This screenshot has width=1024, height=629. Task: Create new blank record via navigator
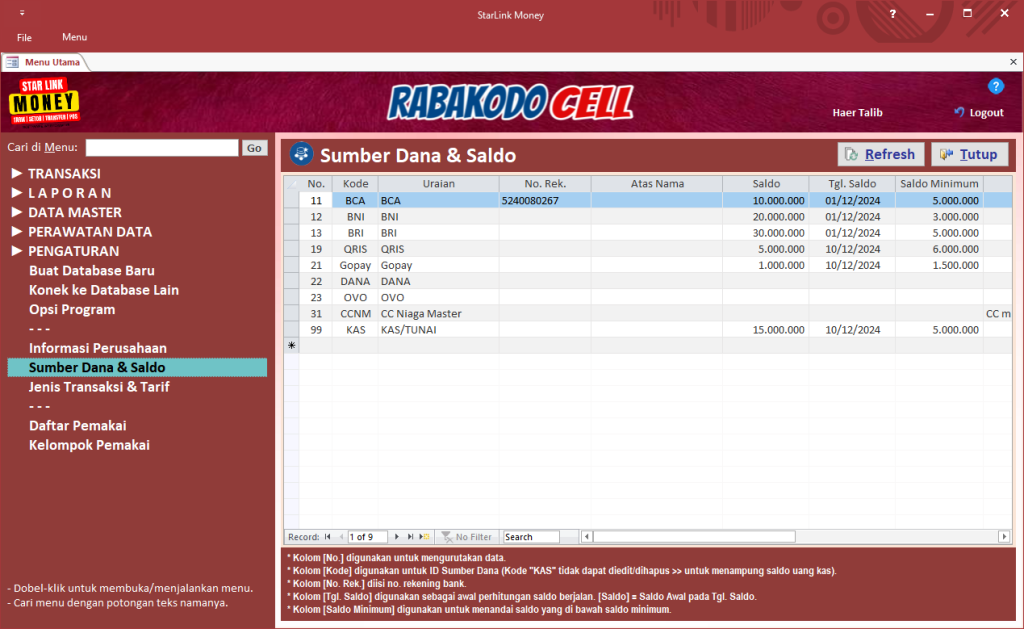(x=424, y=537)
